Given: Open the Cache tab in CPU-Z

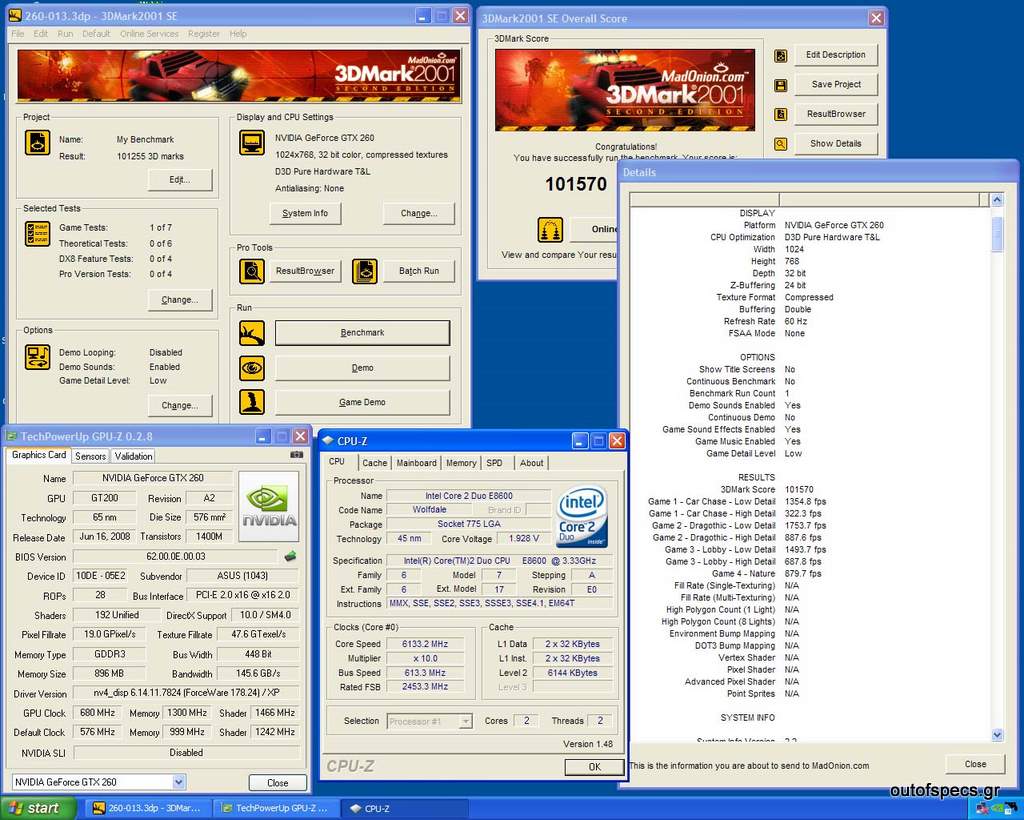Looking at the screenshot, I should pyautogui.click(x=374, y=463).
